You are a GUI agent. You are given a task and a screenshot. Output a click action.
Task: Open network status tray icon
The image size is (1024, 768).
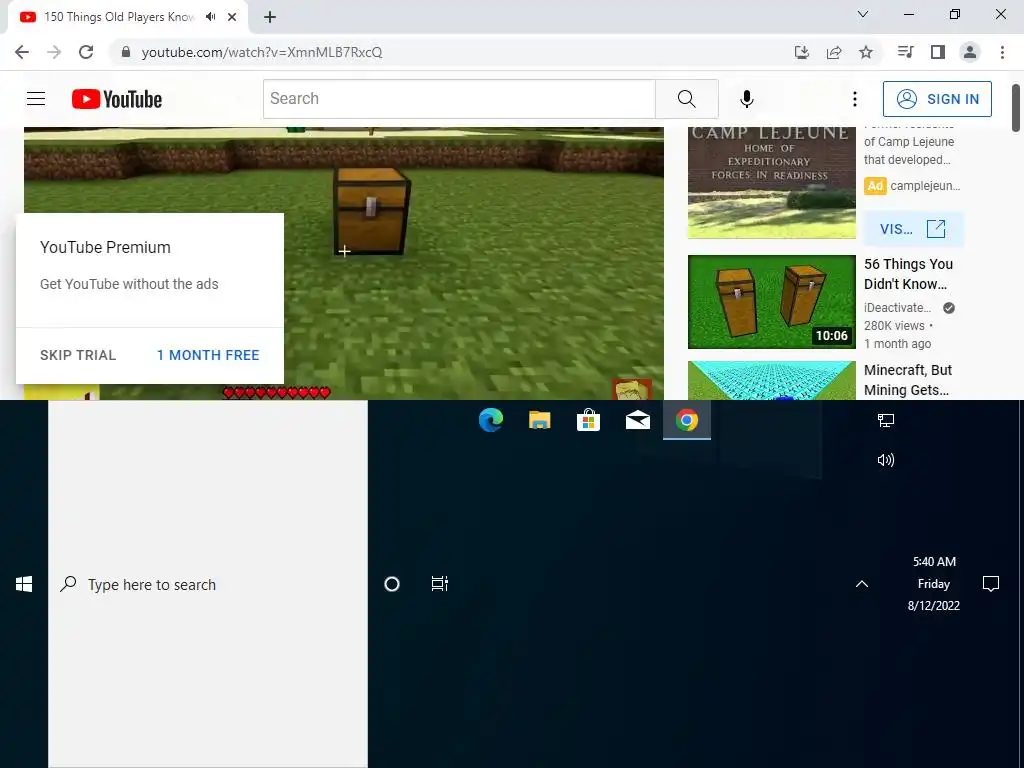pyautogui.click(x=886, y=421)
